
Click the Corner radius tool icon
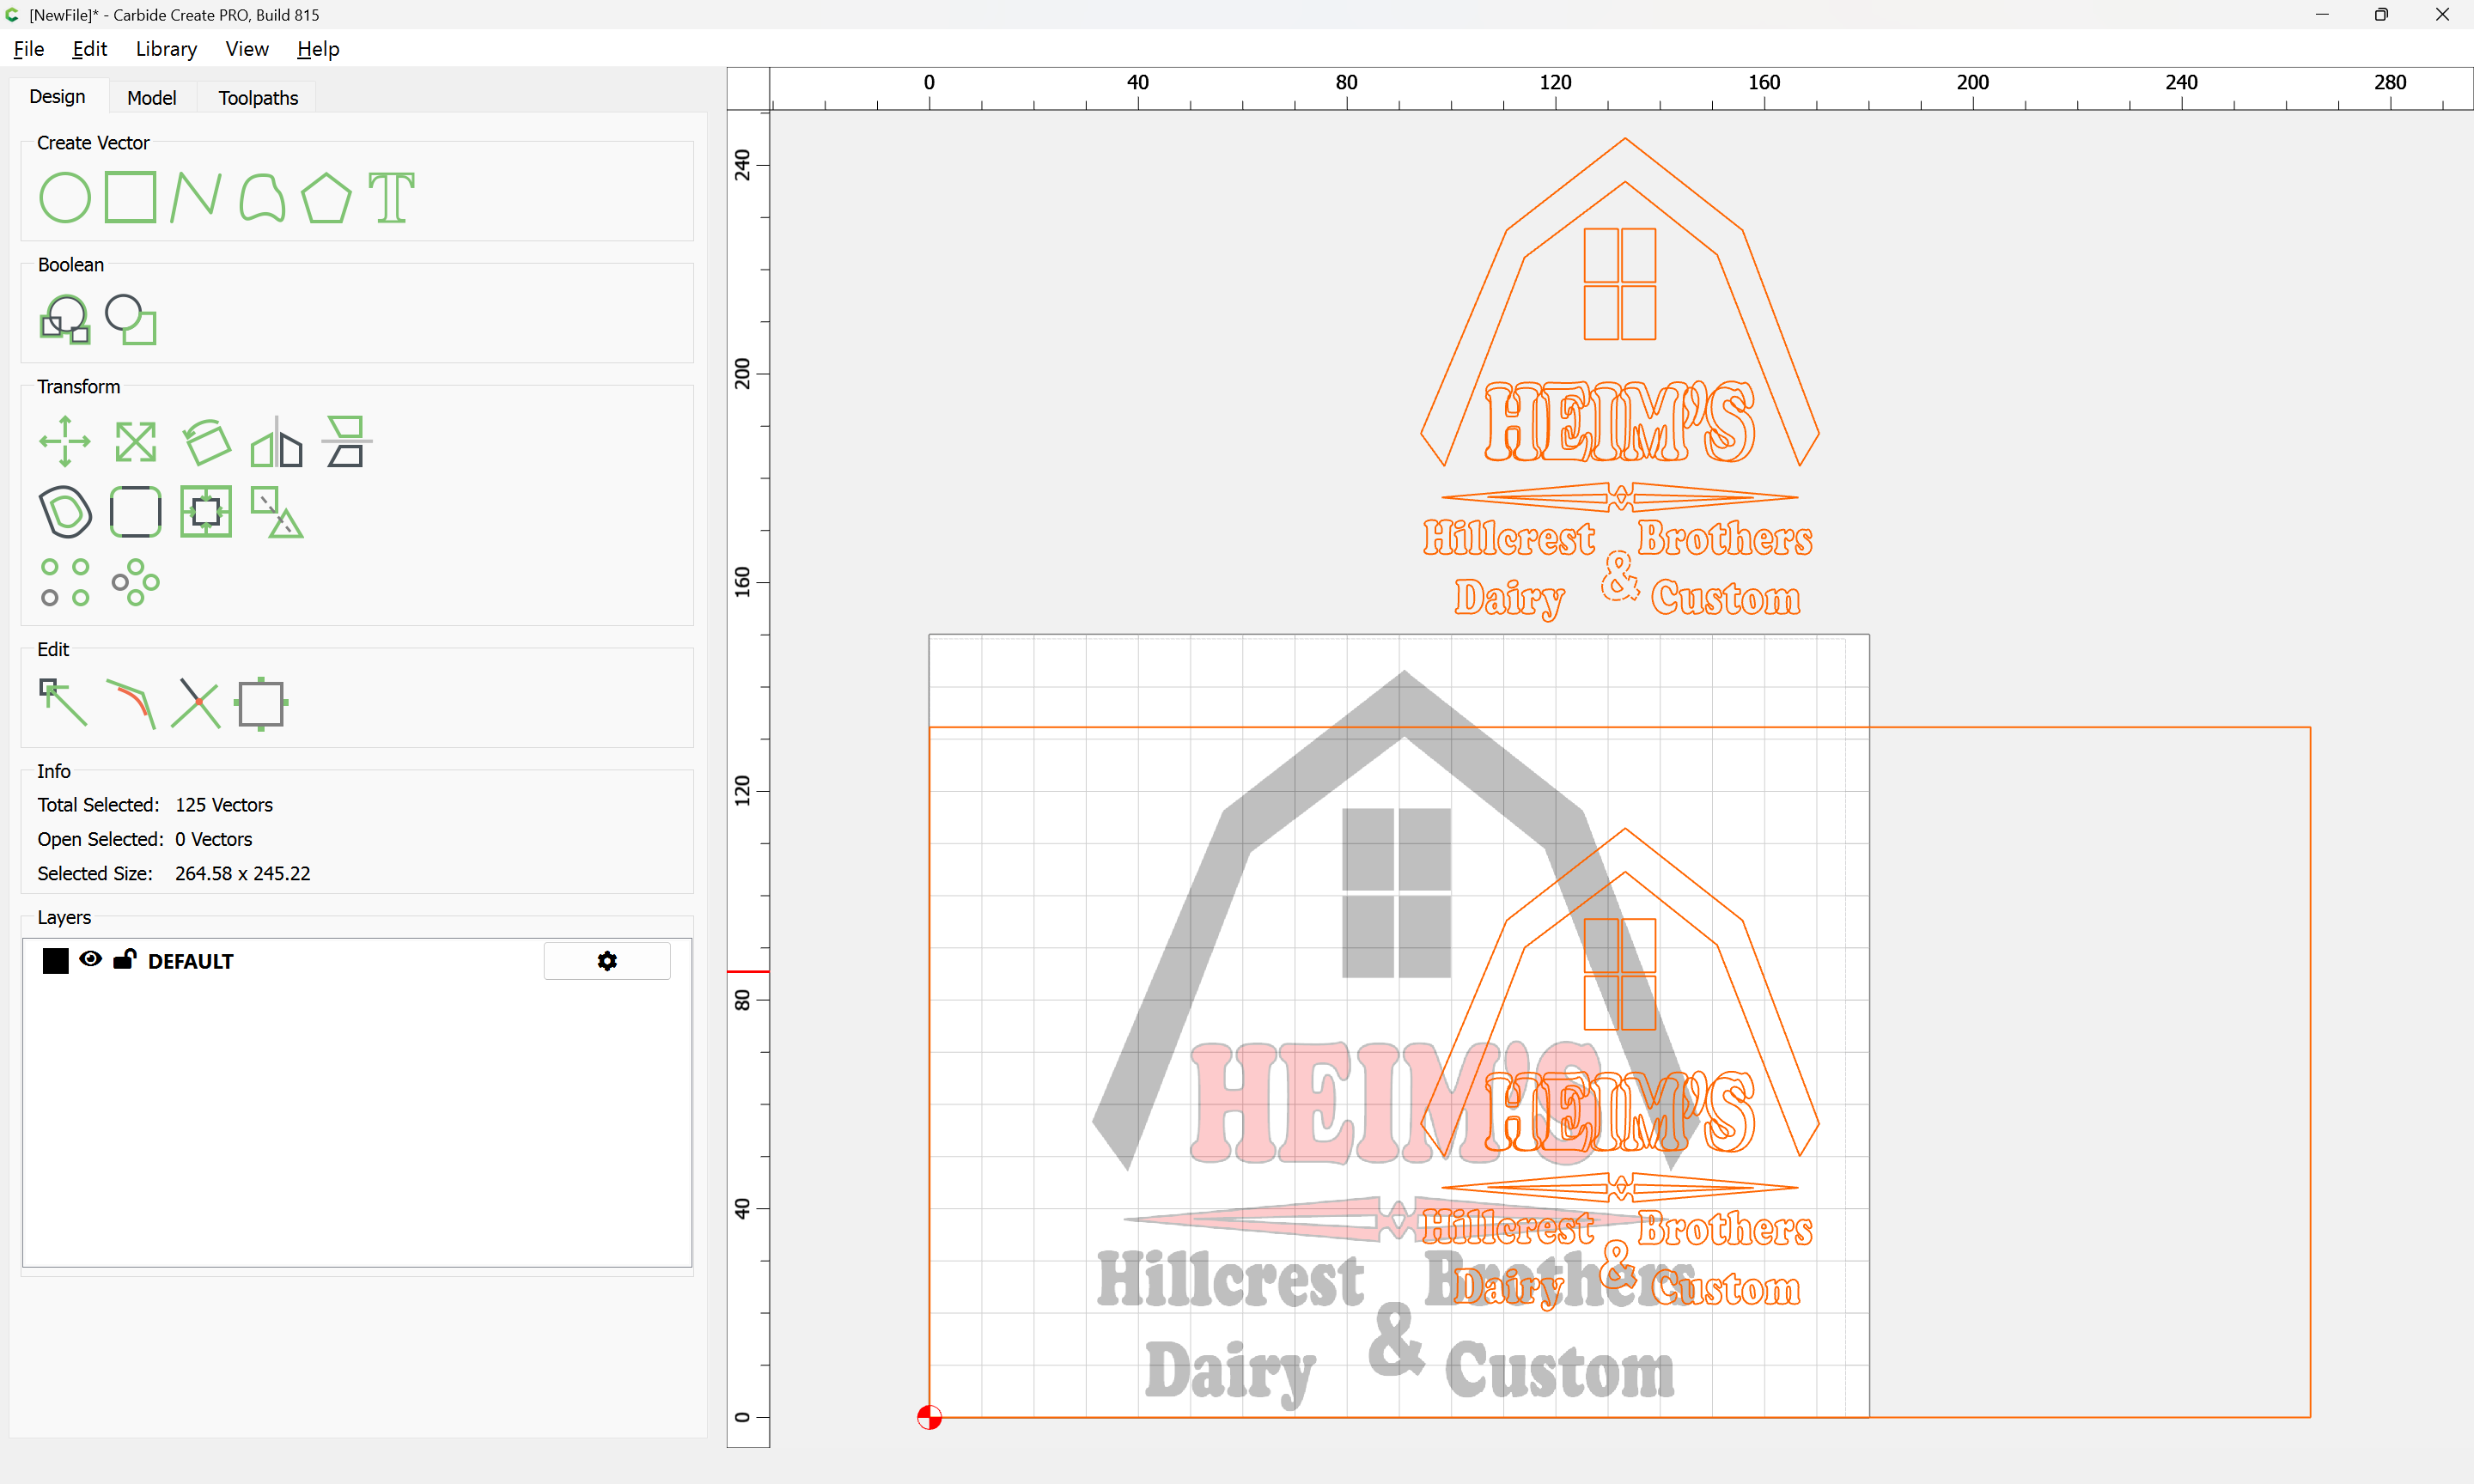point(135,511)
